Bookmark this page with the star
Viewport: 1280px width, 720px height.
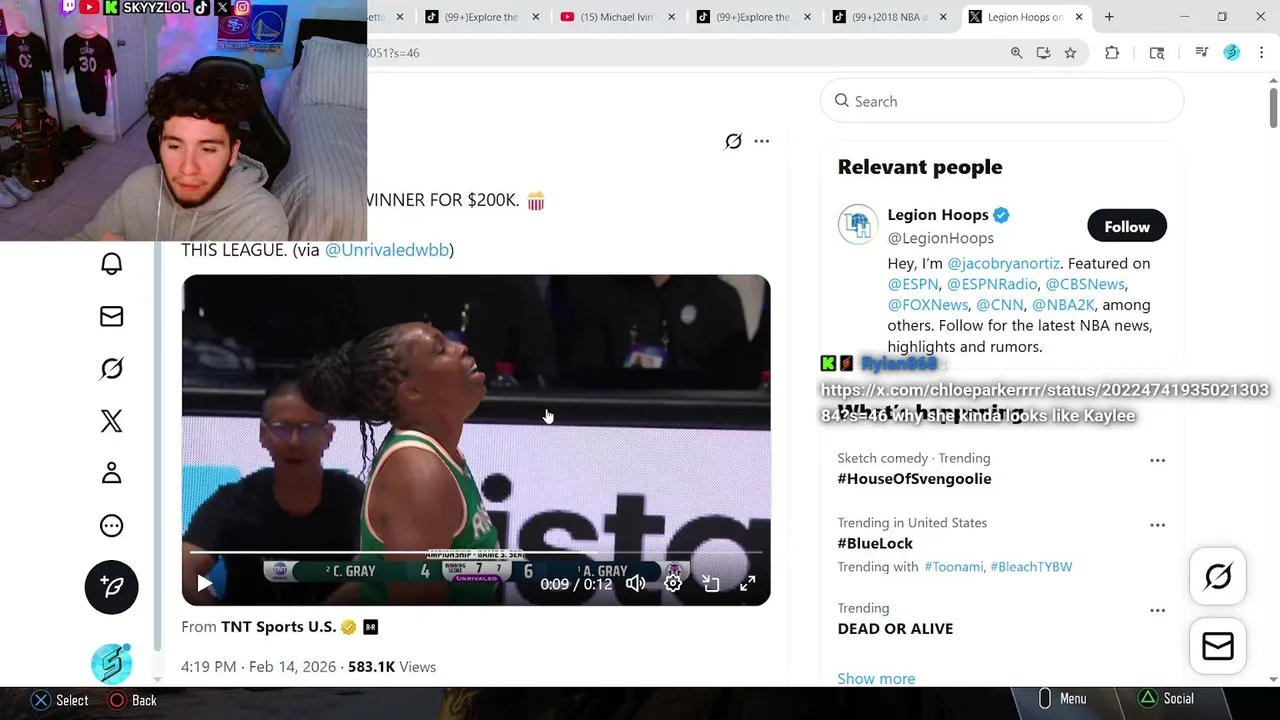[1071, 53]
